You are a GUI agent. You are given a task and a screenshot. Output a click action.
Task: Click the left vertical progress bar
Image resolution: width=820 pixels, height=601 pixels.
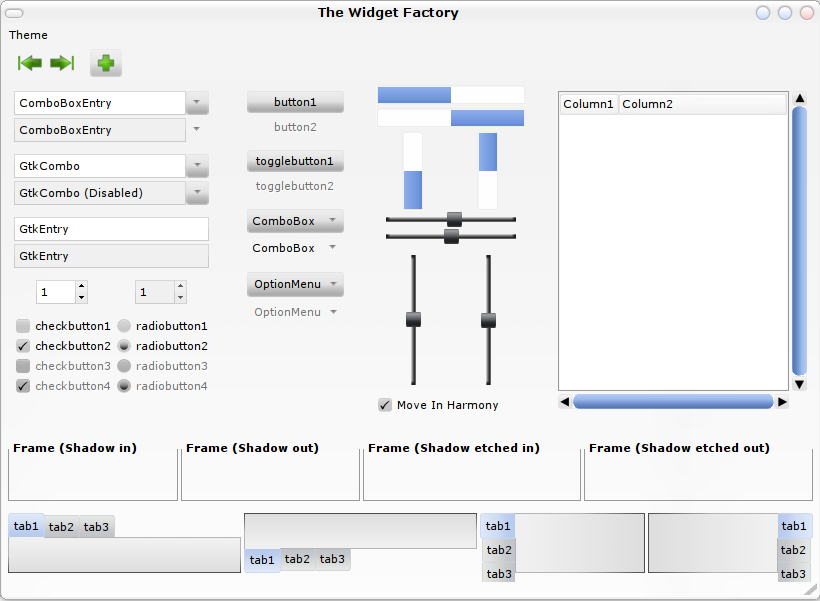[x=413, y=171]
